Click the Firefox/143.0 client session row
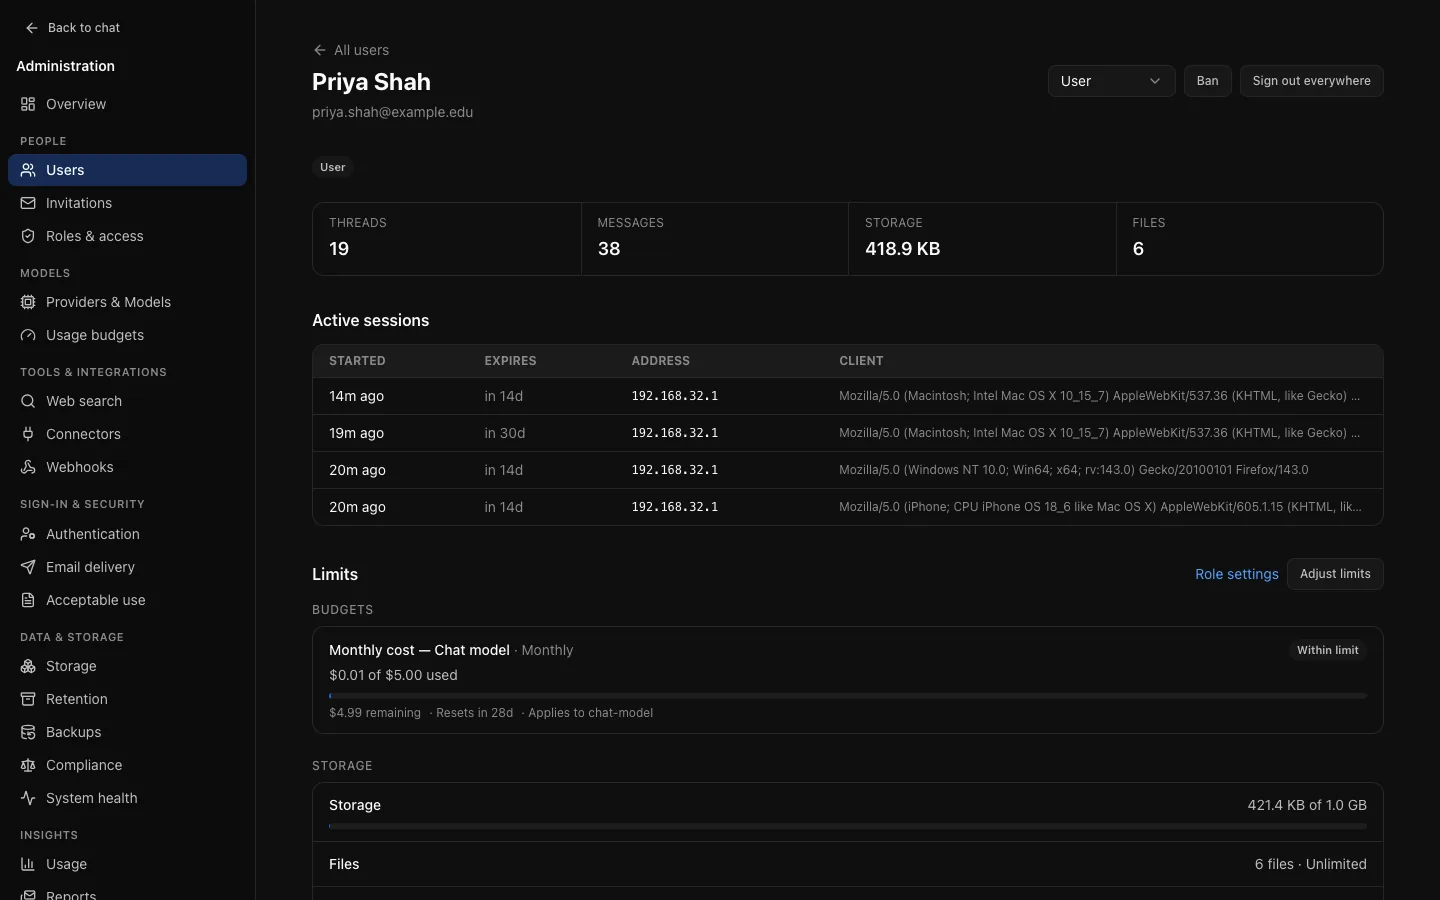 point(848,470)
